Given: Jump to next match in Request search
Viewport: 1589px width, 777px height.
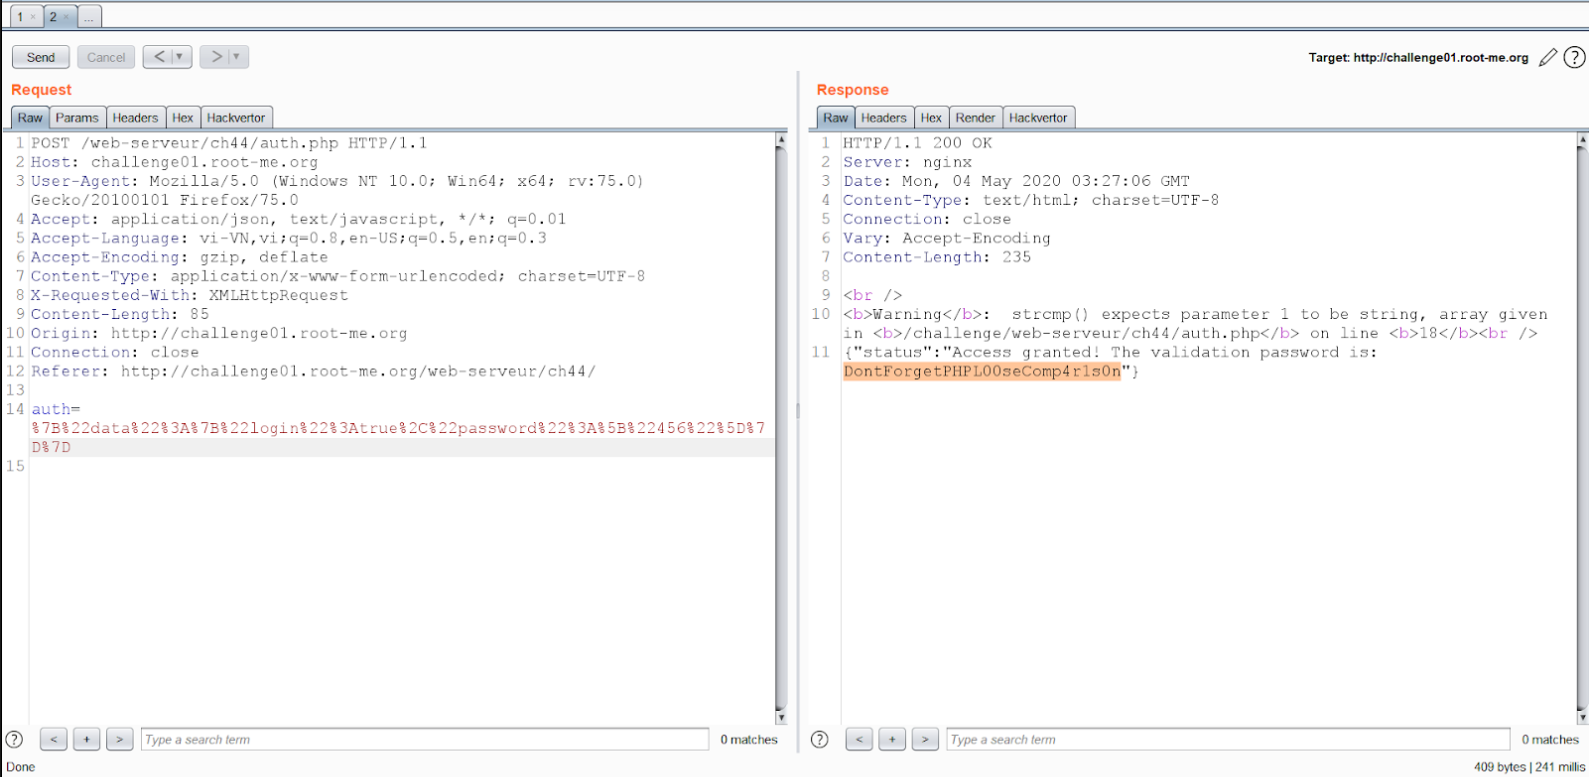Looking at the screenshot, I should pyautogui.click(x=120, y=739).
